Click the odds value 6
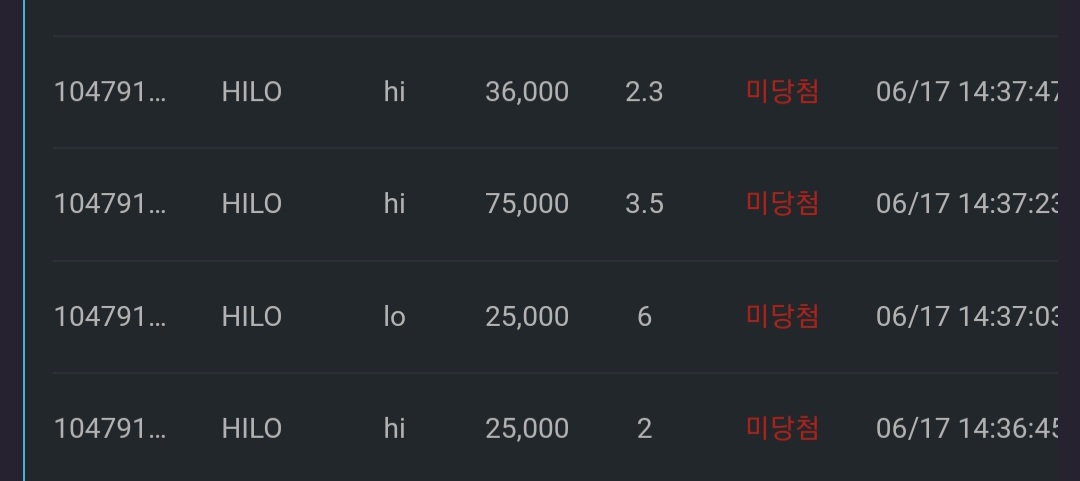The height and width of the screenshot is (481, 1080). 644,316
